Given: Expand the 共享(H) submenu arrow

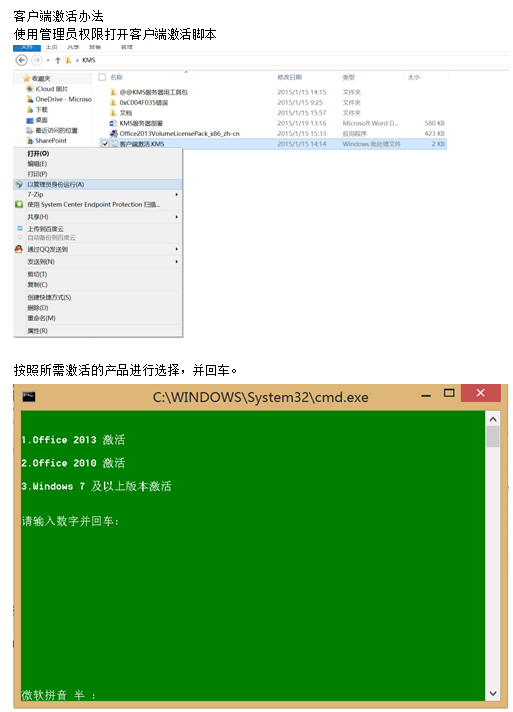Looking at the screenshot, I should pyautogui.click(x=177, y=217).
